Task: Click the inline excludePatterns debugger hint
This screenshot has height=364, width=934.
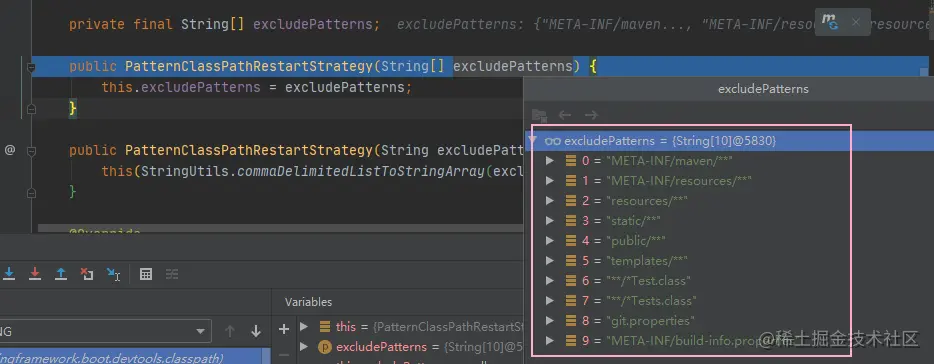Action: [664, 24]
